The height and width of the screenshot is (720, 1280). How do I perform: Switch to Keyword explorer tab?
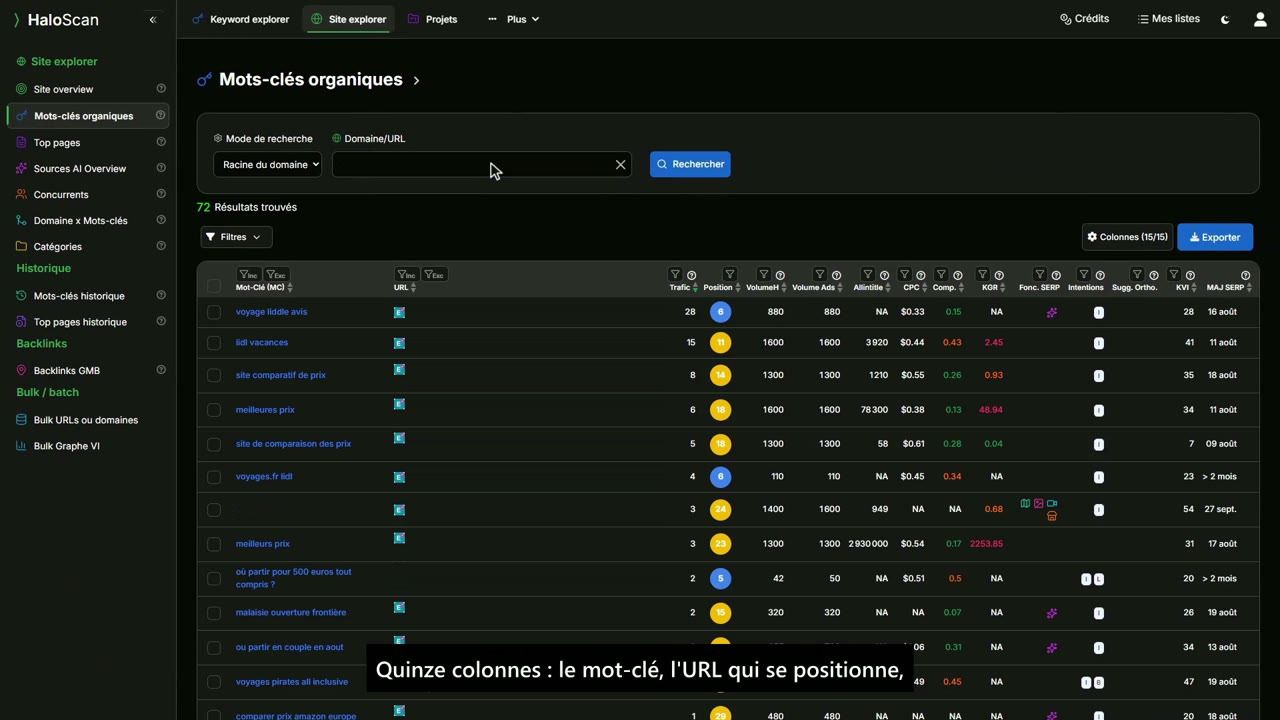(241, 19)
